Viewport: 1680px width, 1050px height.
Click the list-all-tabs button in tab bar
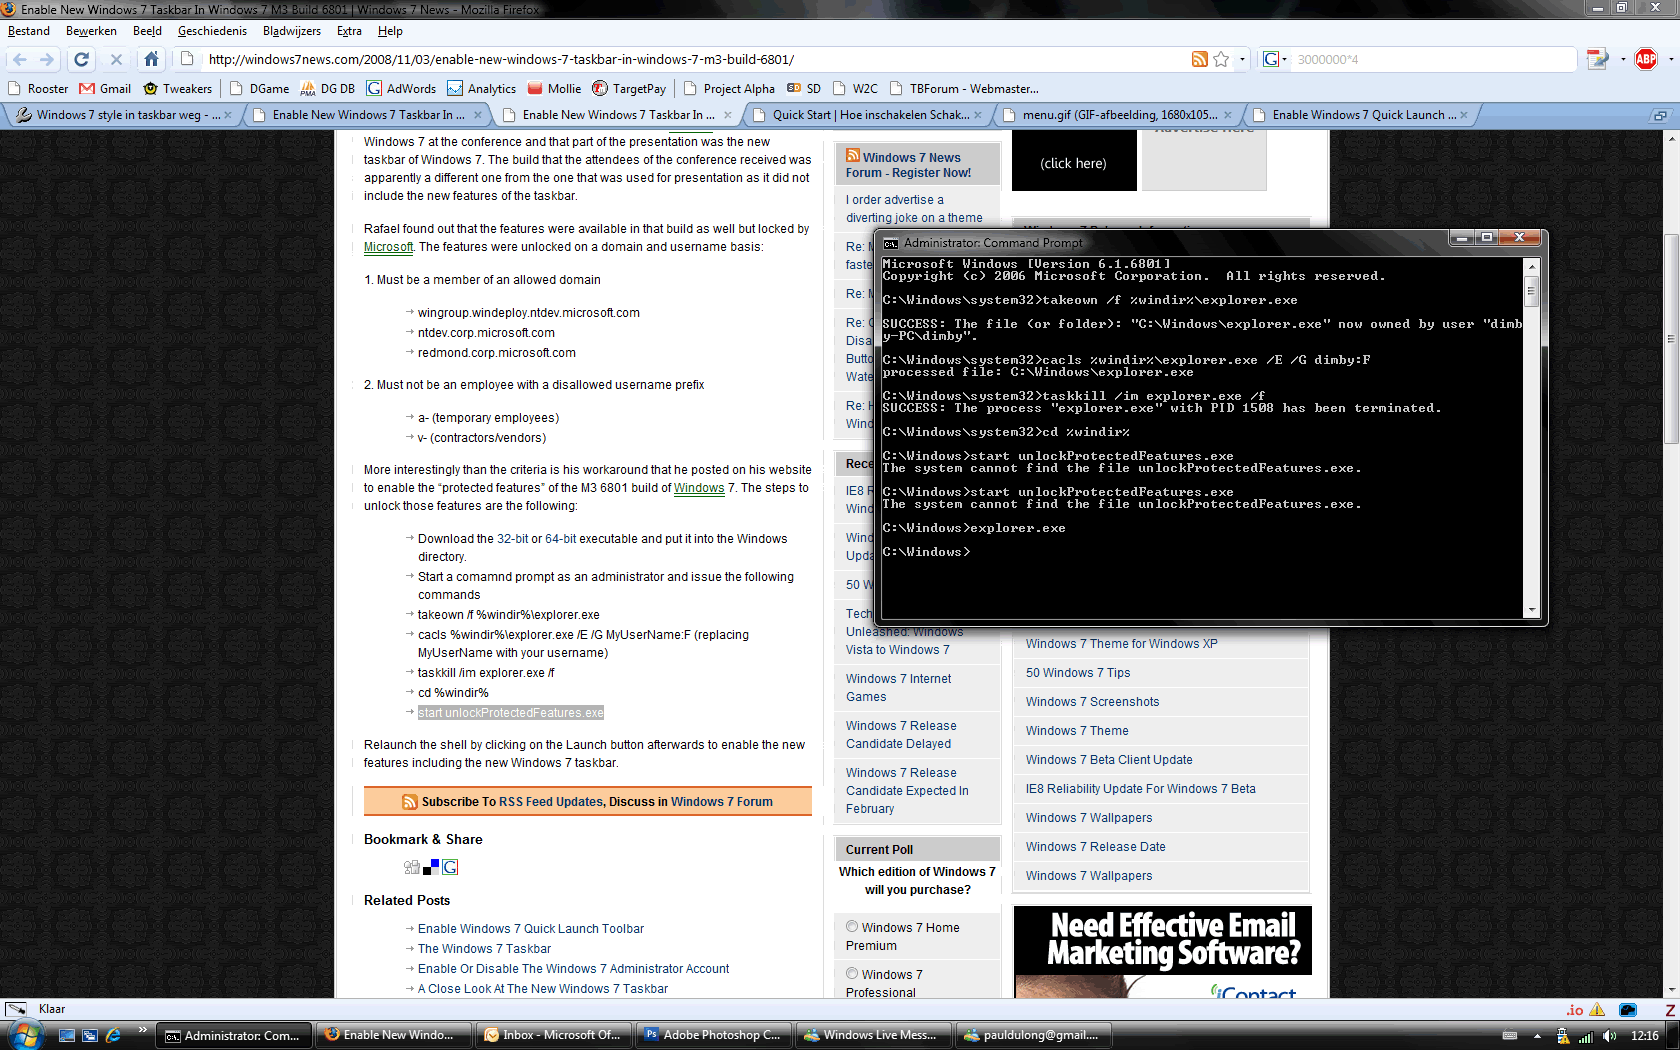[1659, 115]
